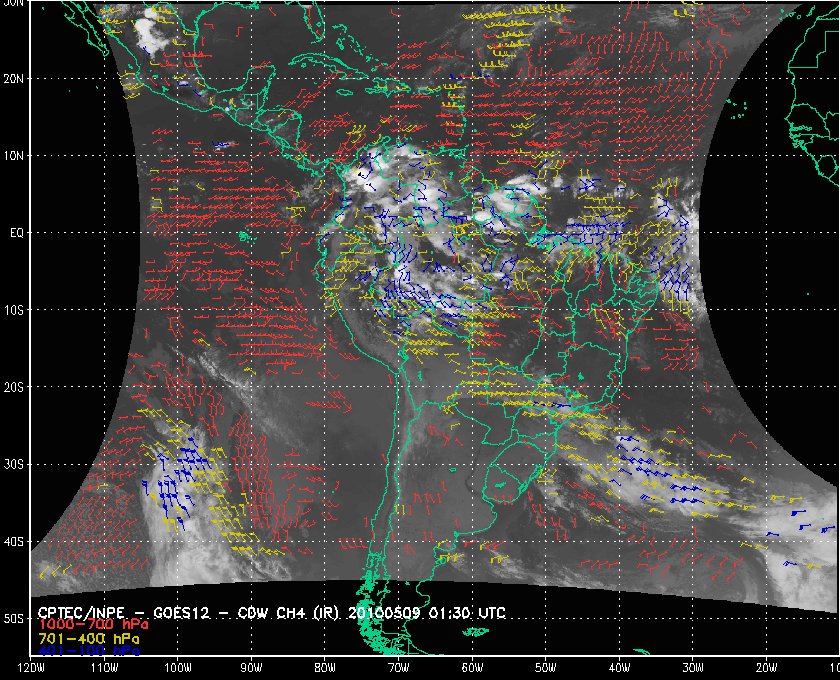
Task: Click the 120W longitude label
Action: [31, 668]
